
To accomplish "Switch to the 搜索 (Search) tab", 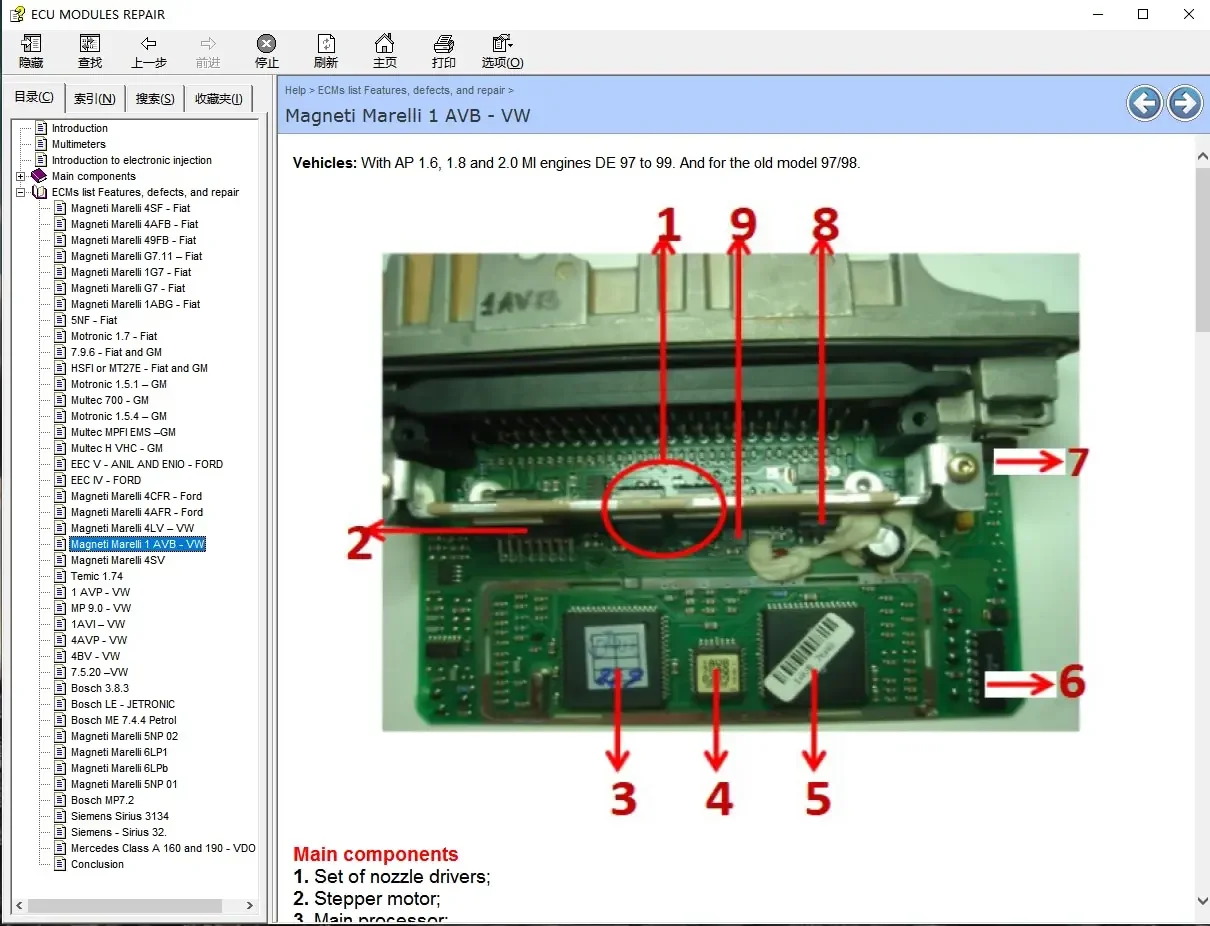I will [155, 99].
